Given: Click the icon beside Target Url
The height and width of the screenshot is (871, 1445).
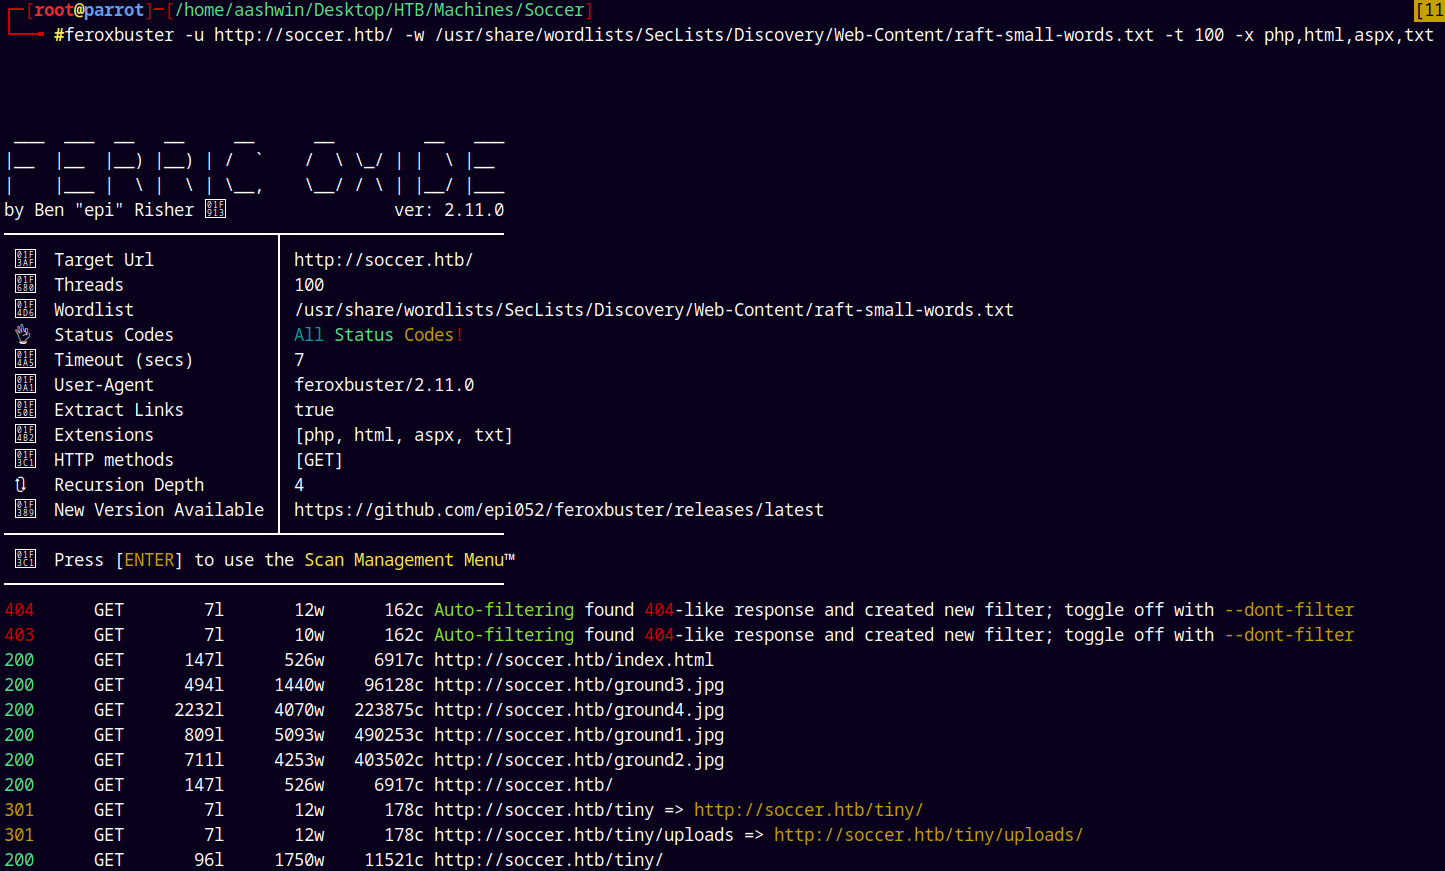Looking at the screenshot, I should point(25,259).
